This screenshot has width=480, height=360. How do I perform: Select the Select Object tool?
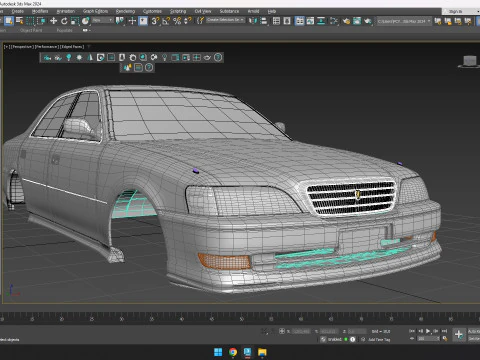tap(9, 21)
